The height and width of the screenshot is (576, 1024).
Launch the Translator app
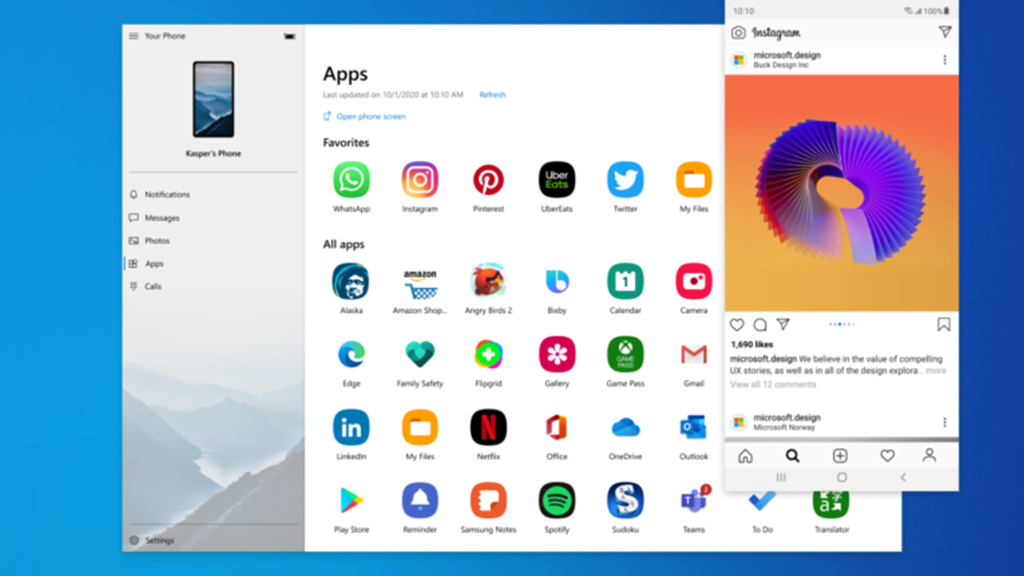(831, 503)
